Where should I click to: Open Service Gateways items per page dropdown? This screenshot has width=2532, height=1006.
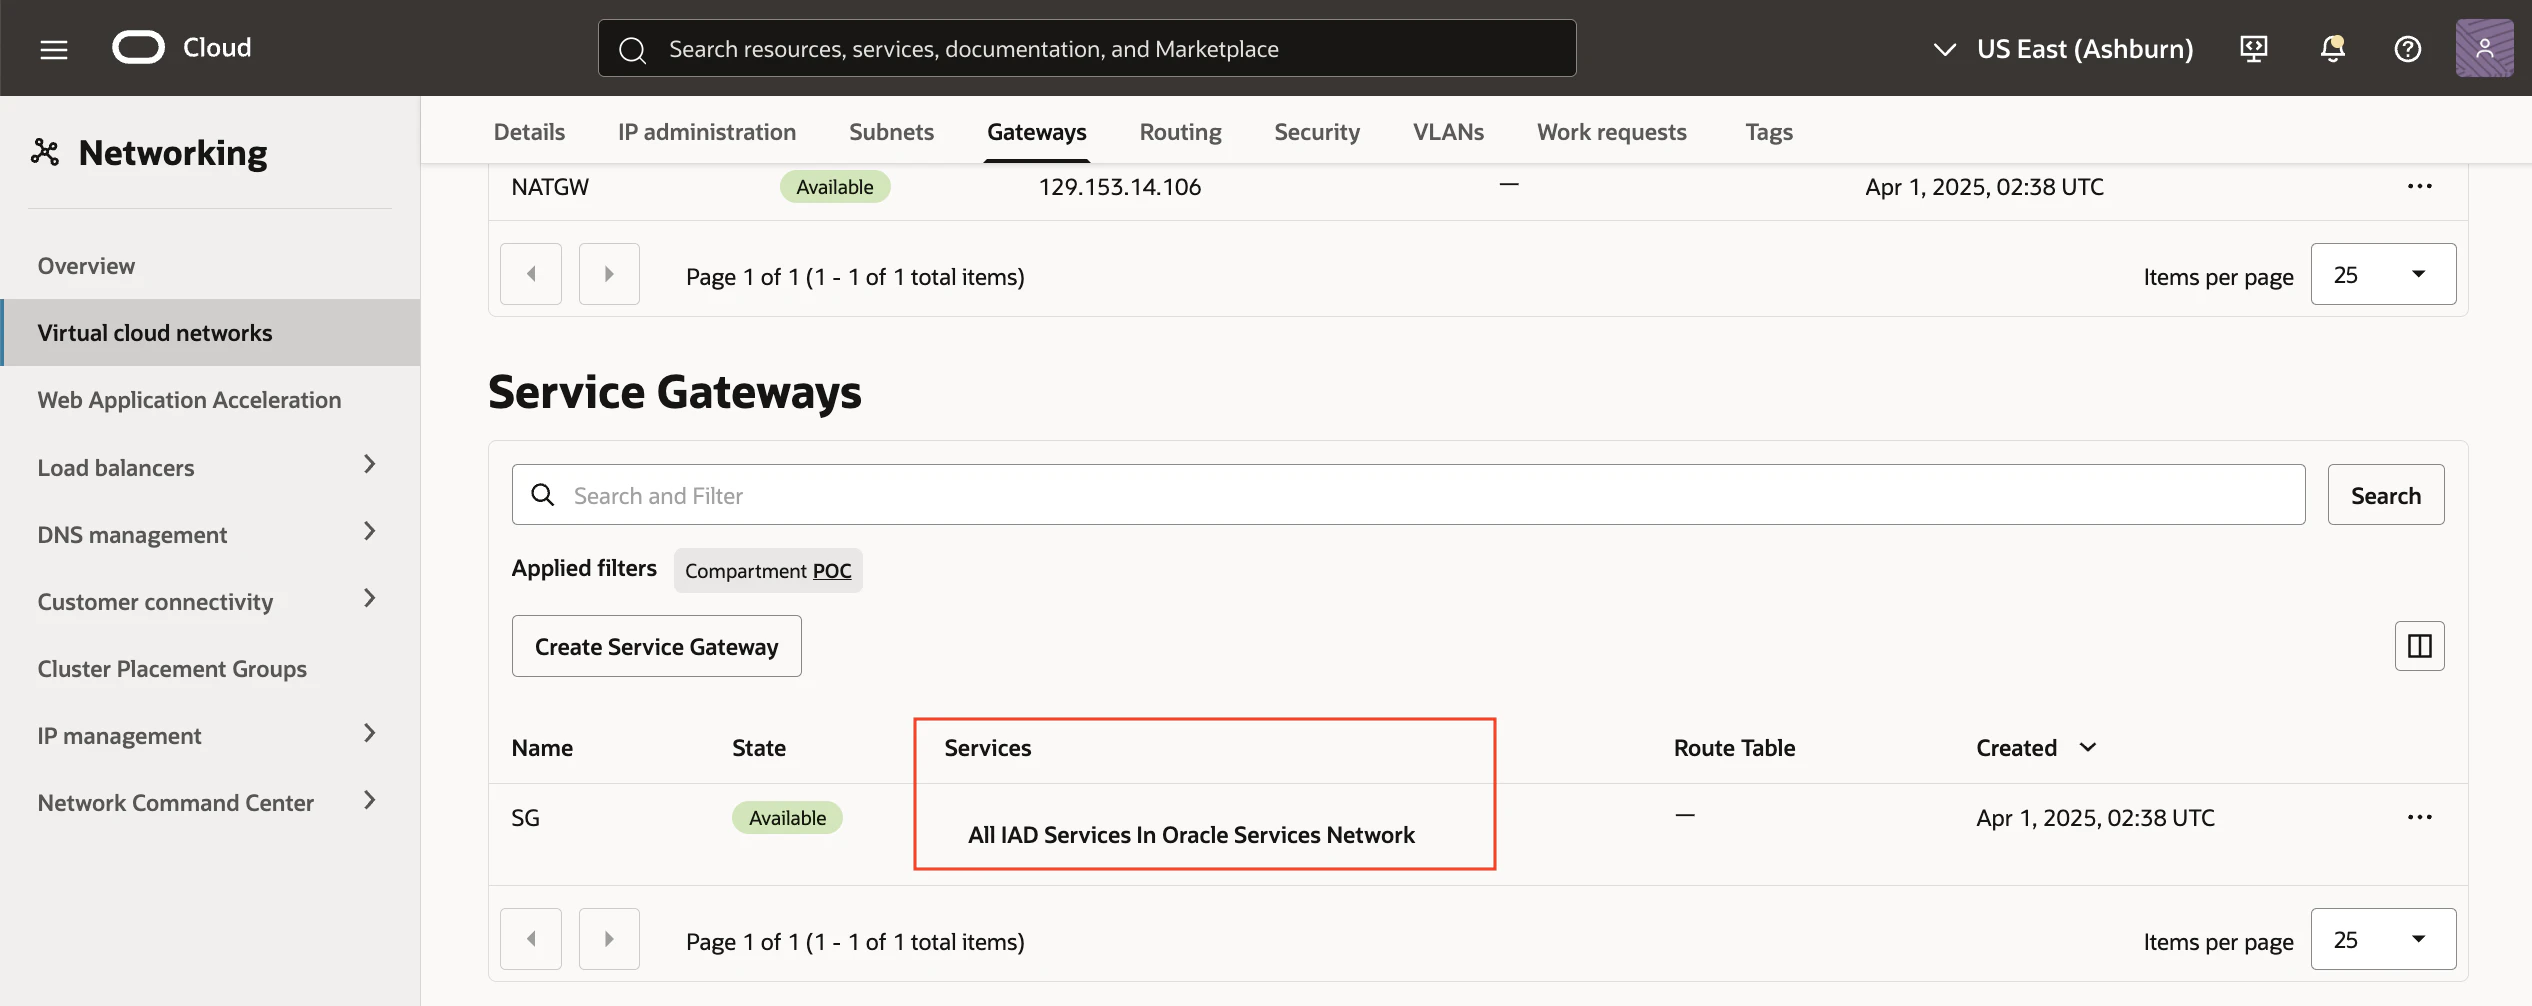[2383, 939]
